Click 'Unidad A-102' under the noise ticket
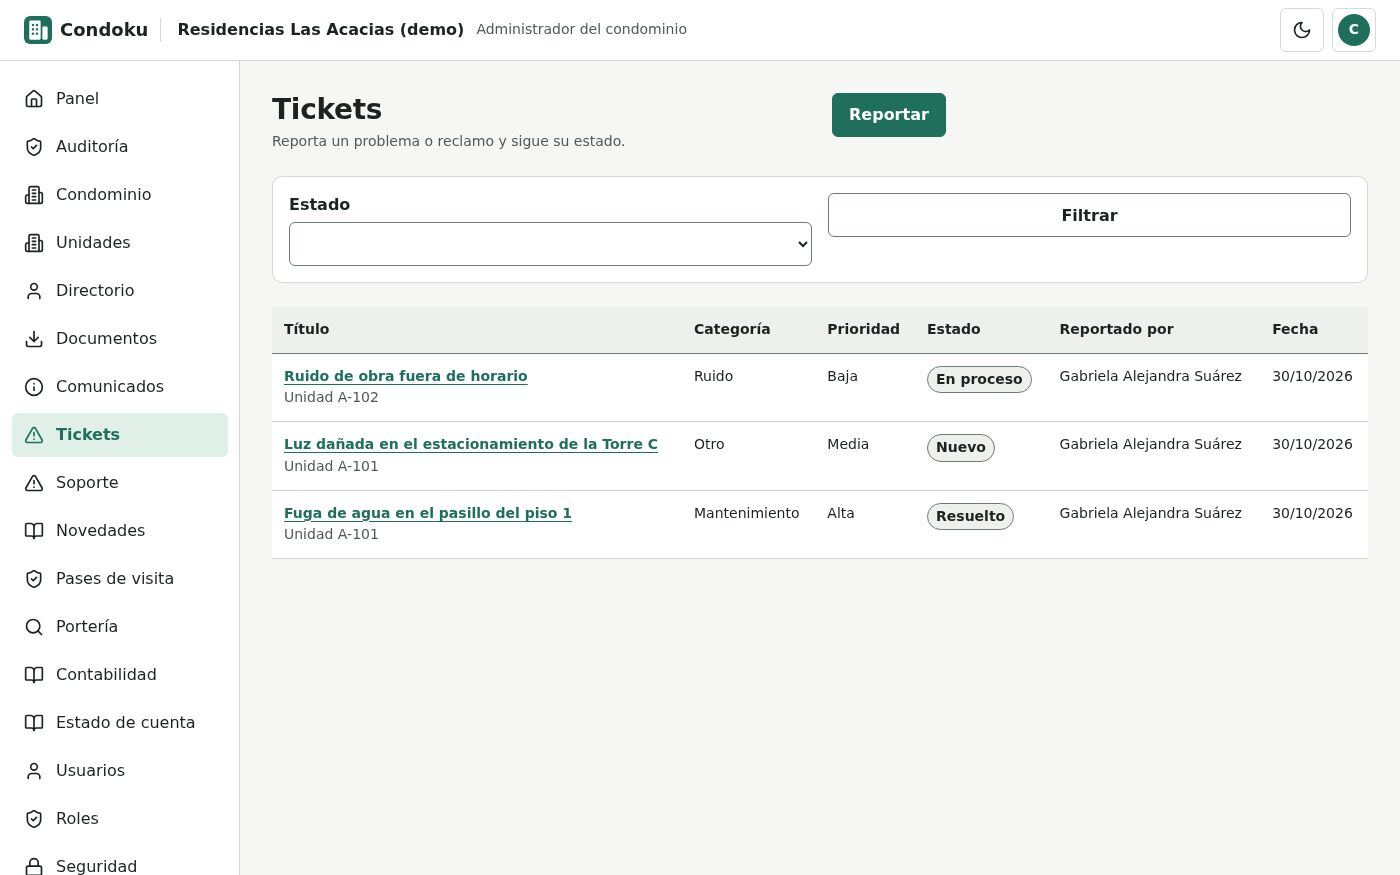1400x875 pixels. pyautogui.click(x=331, y=397)
